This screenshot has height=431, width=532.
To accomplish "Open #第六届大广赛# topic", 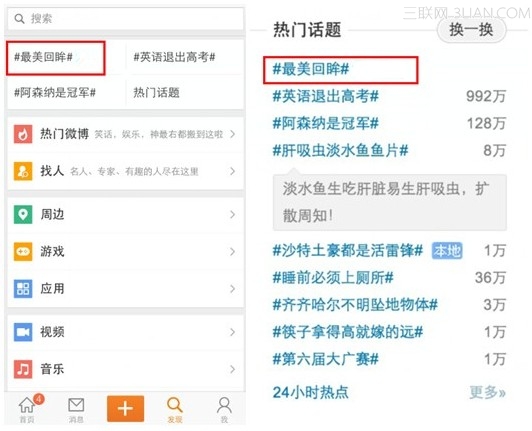I will tap(326, 359).
